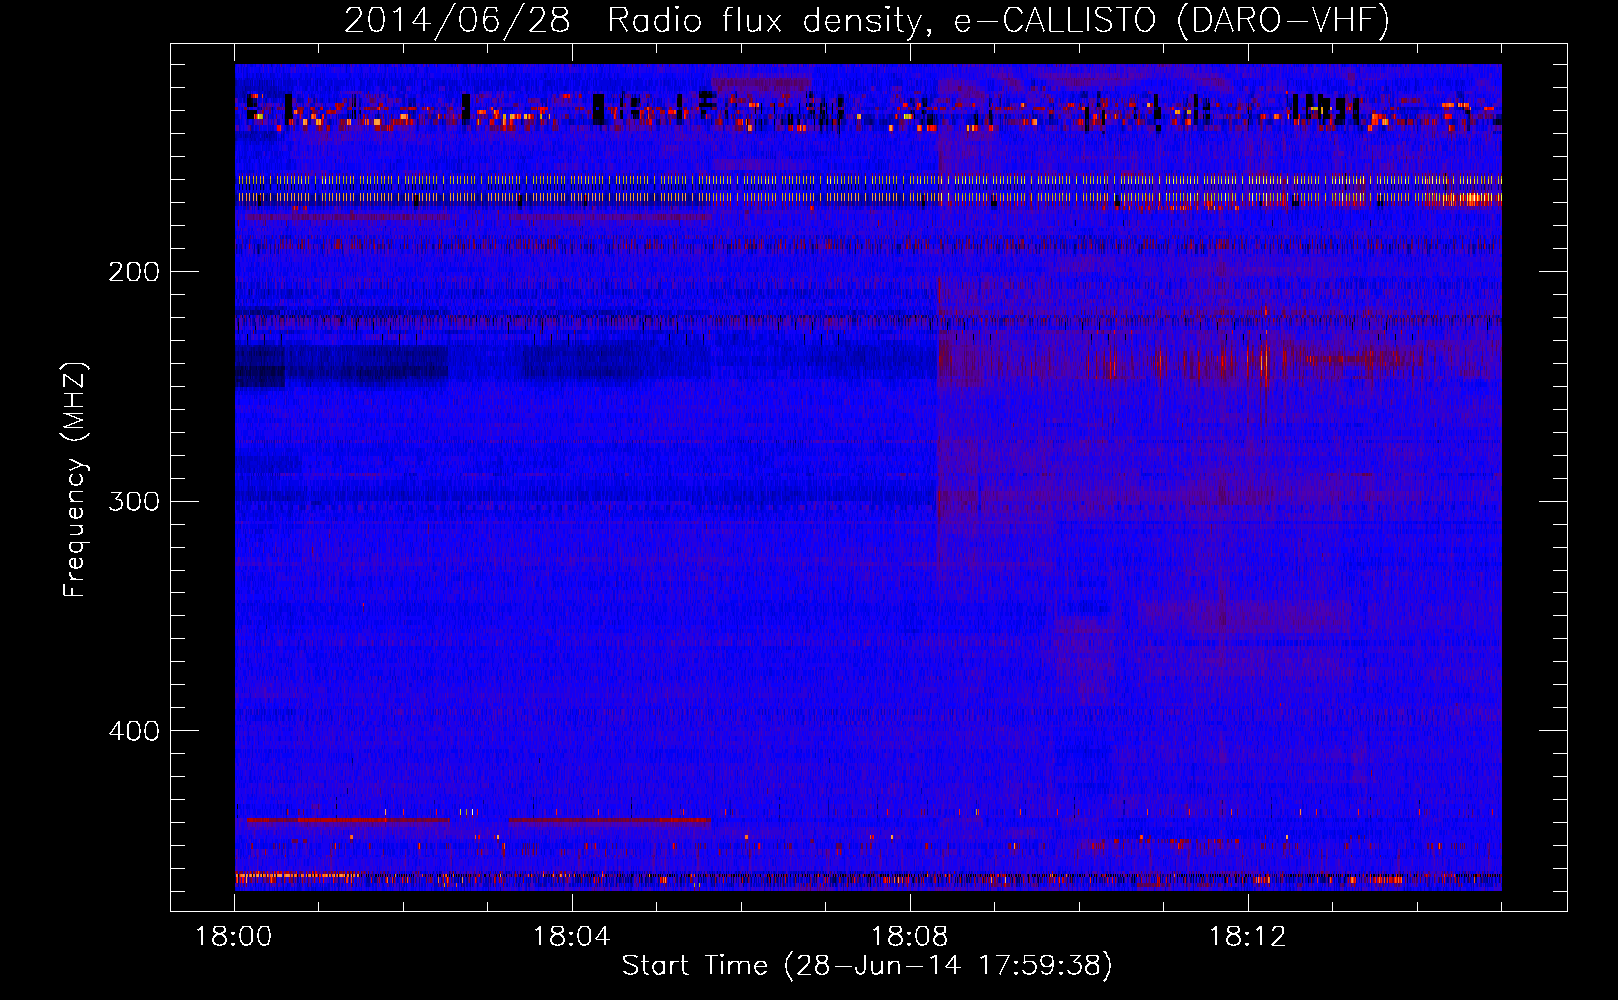This screenshot has height=1000, width=1618.
Task: Click the "Start Time (28-Jun-14 17:59:38)" label
Action: click(867, 966)
